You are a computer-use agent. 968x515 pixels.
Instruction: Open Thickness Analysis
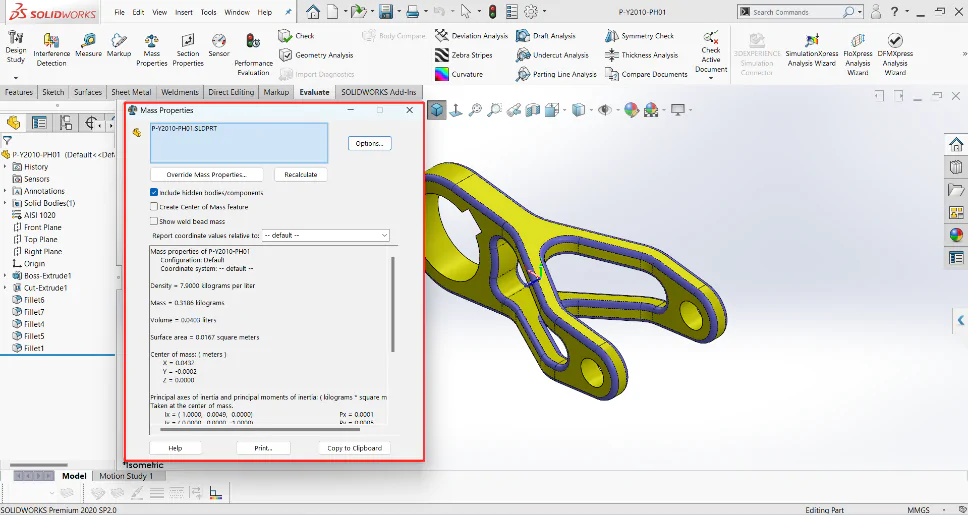(x=641, y=55)
